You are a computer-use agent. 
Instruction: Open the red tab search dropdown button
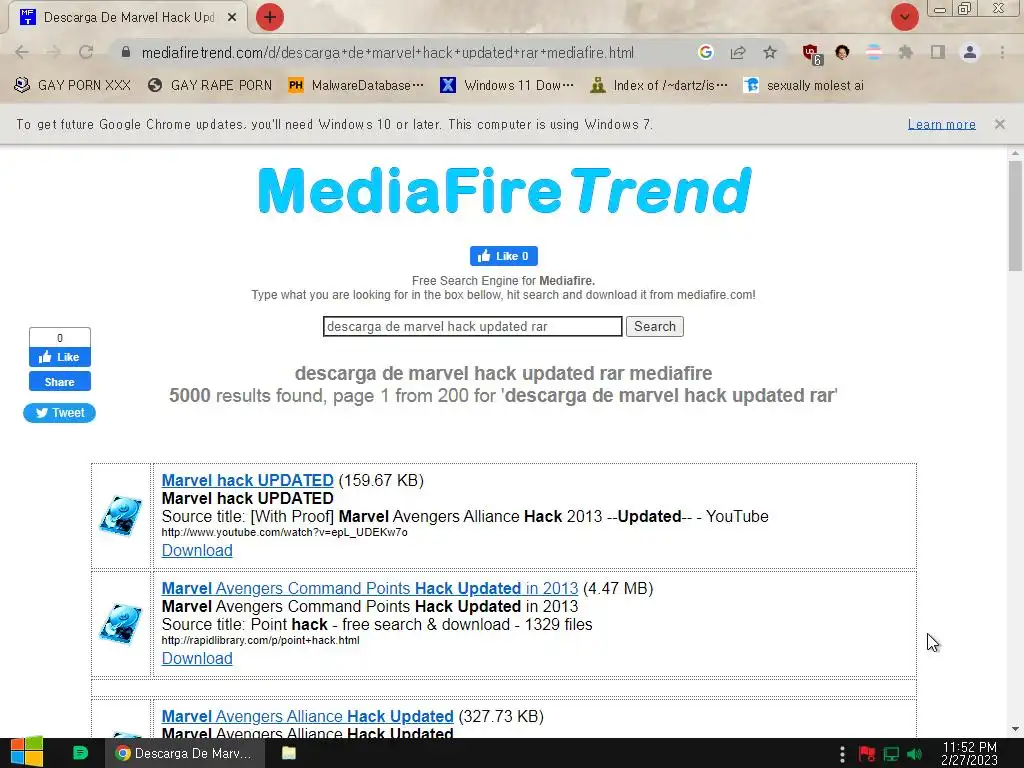tap(904, 17)
